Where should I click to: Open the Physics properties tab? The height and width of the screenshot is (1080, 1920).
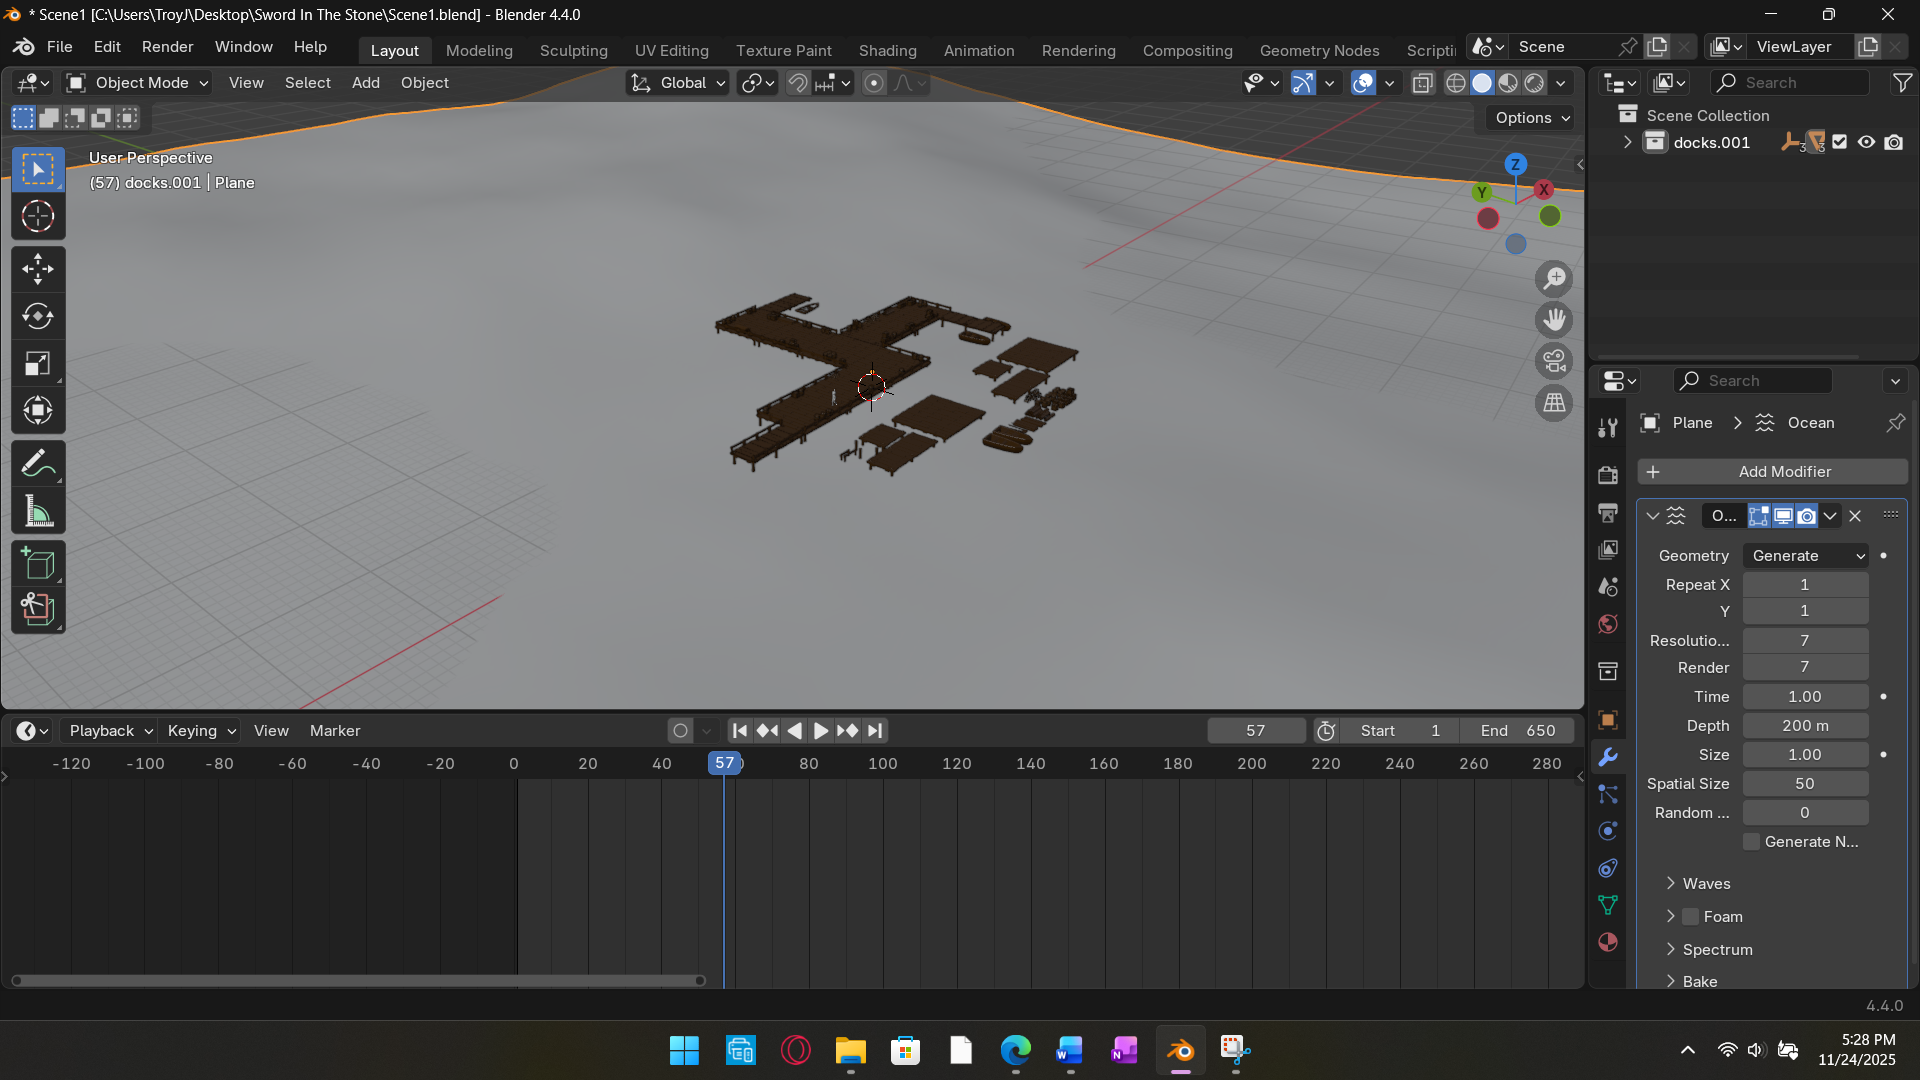pyautogui.click(x=1608, y=831)
